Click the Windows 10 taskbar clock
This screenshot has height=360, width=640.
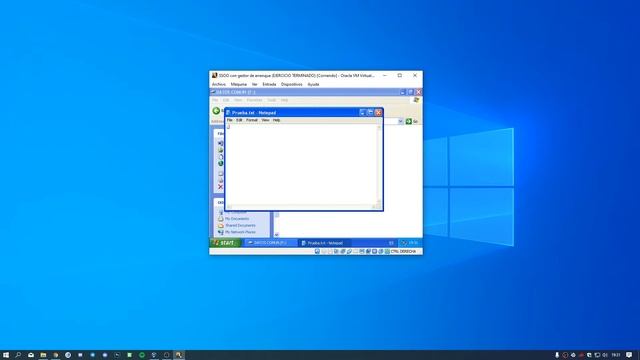point(616,355)
